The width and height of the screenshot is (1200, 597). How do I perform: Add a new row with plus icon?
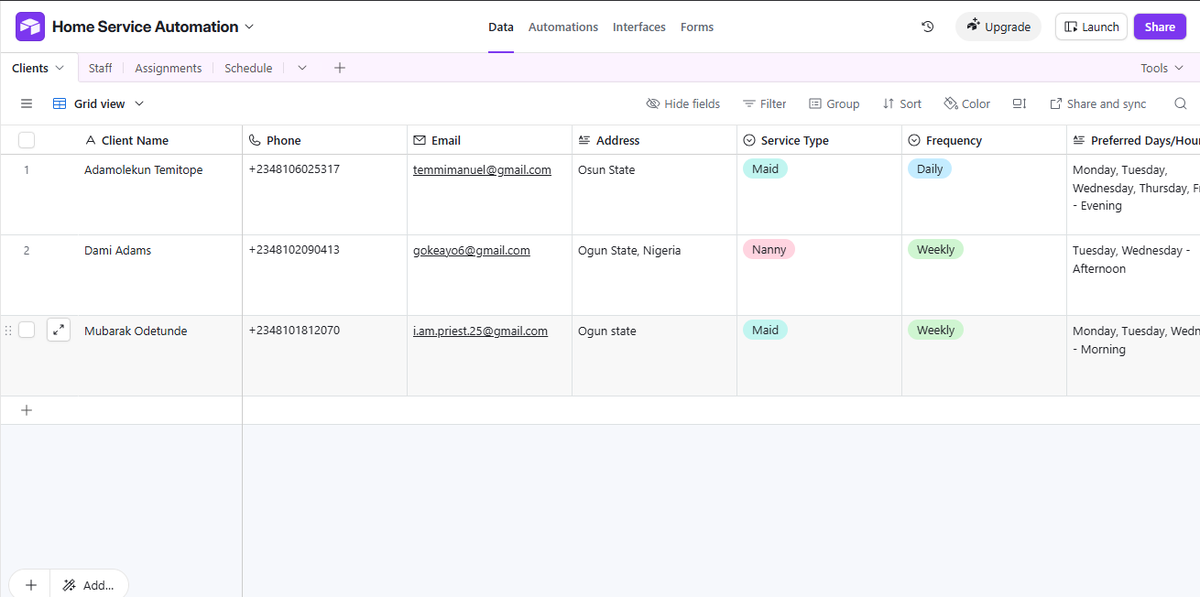(x=27, y=410)
